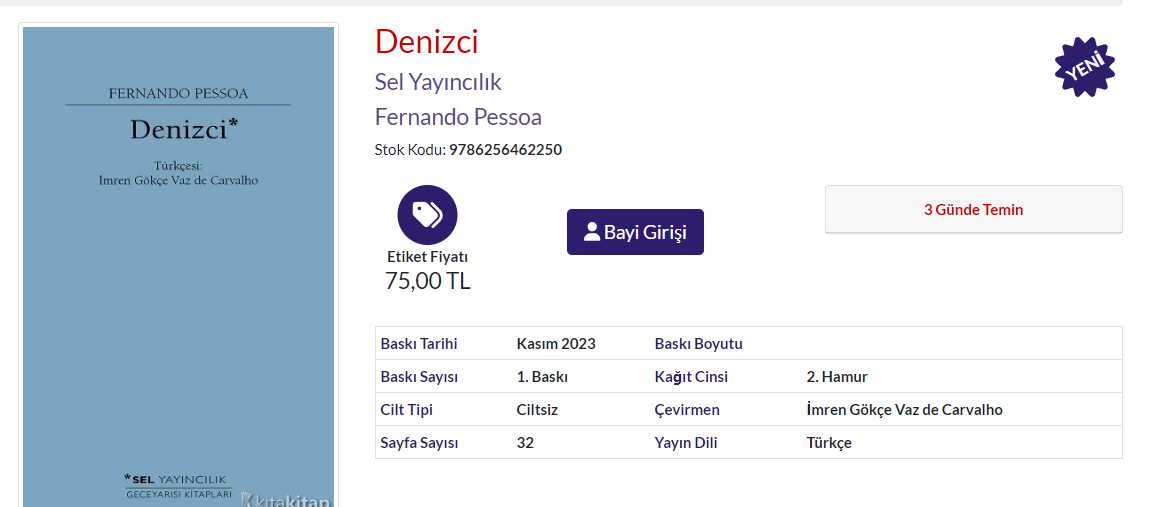Click the Baskı Tarihi row label

pyautogui.click(x=419, y=344)
